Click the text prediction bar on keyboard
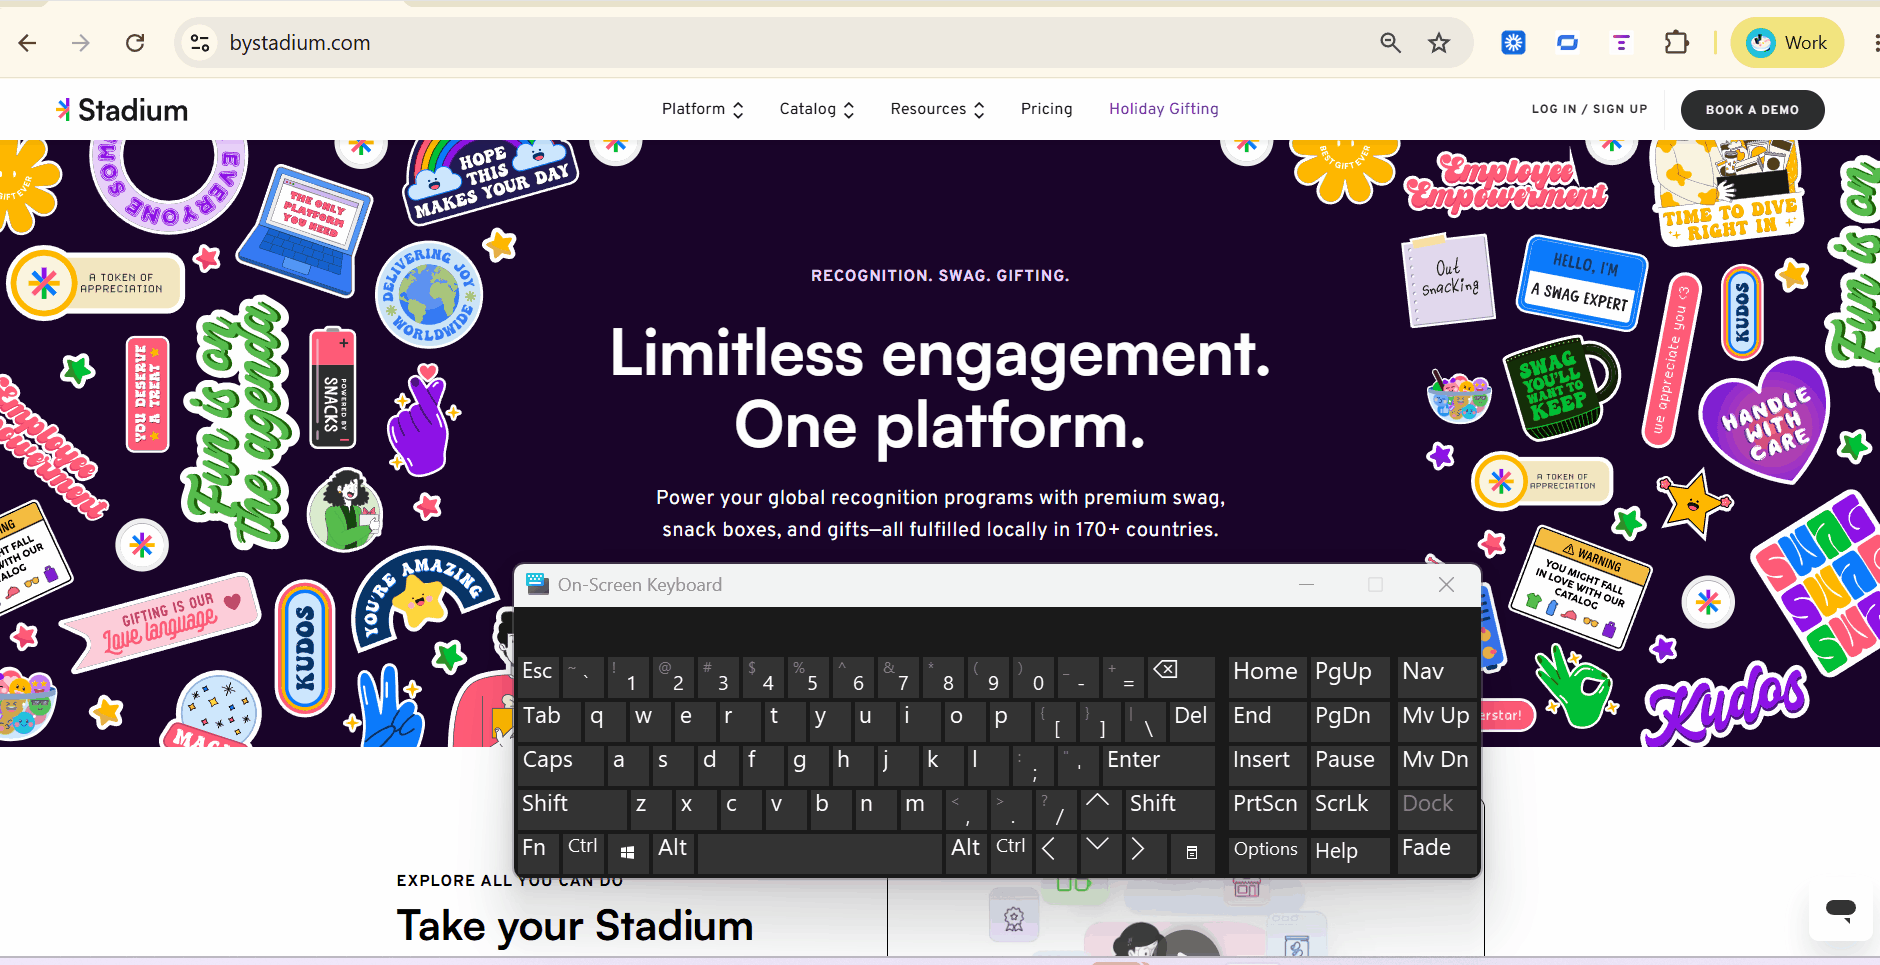The image size is (1880, 965). [996, 630]
